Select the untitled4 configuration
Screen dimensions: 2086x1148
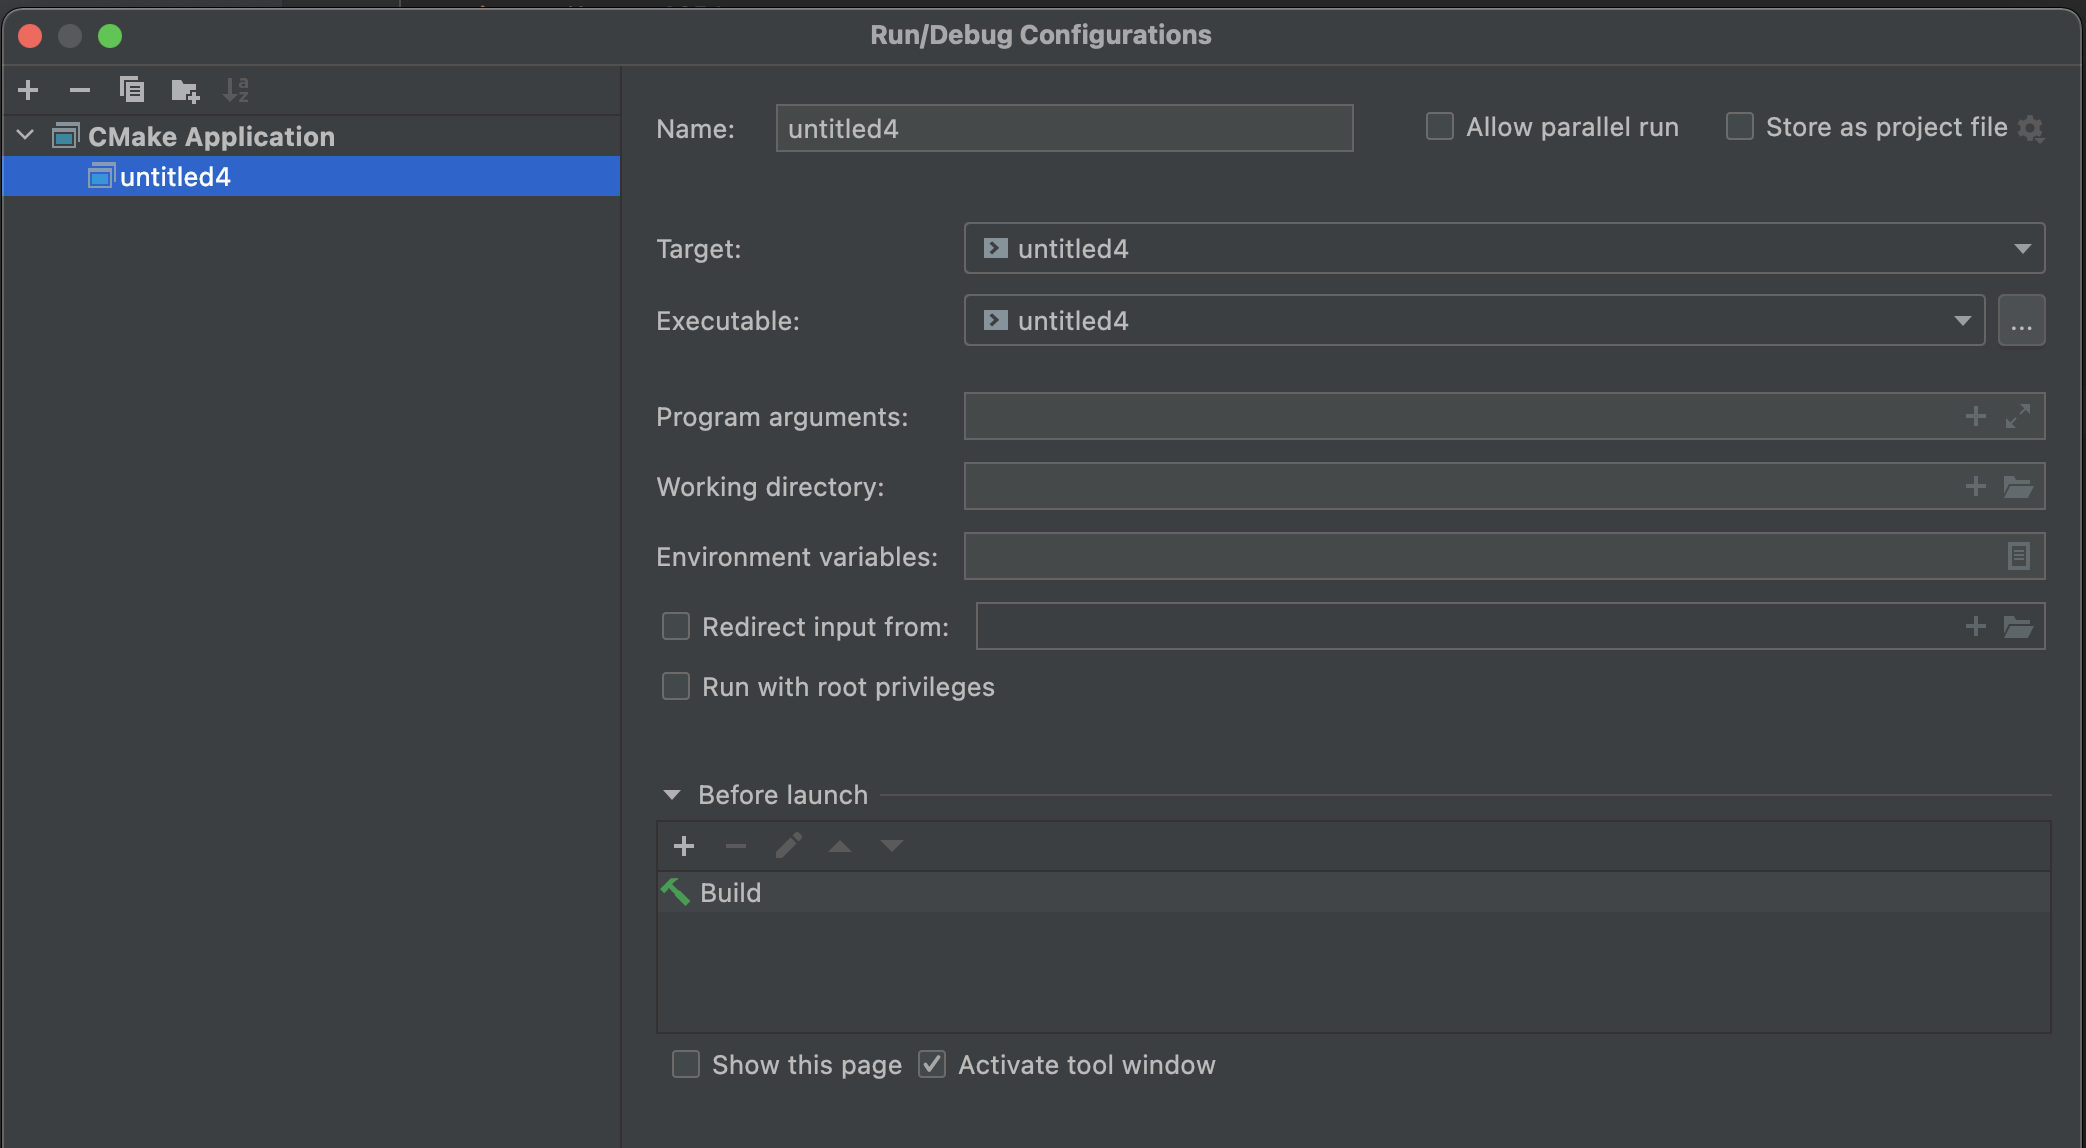tap(175, 176)
